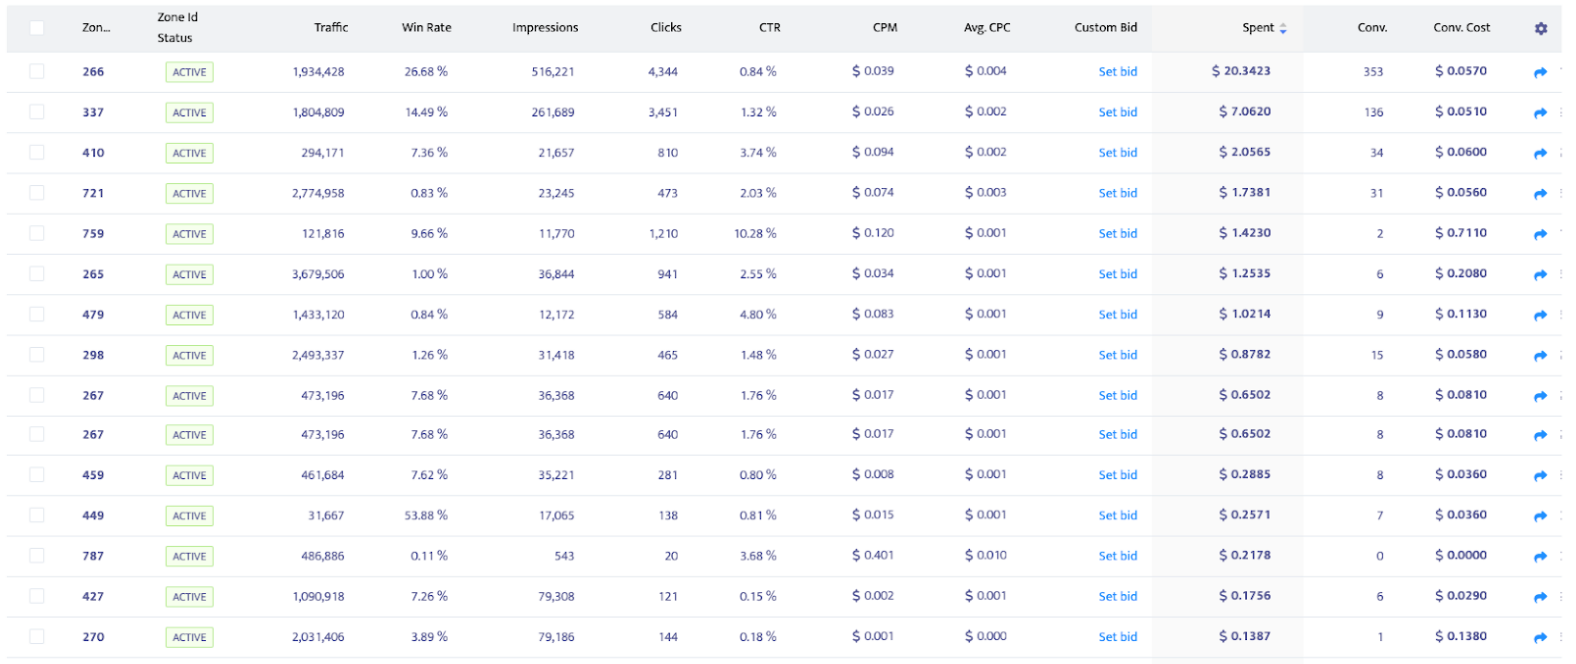Screen dimensions: 1576x664
Task: Click the share arrow for zone 270
Action: (x=1540, y=637)
